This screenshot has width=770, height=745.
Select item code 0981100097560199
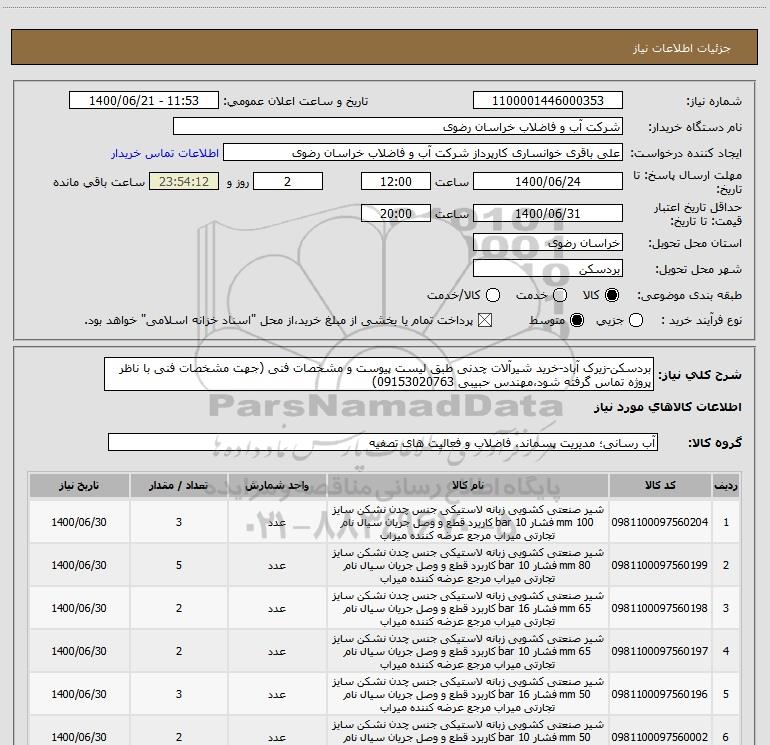(x=660, y=565)
